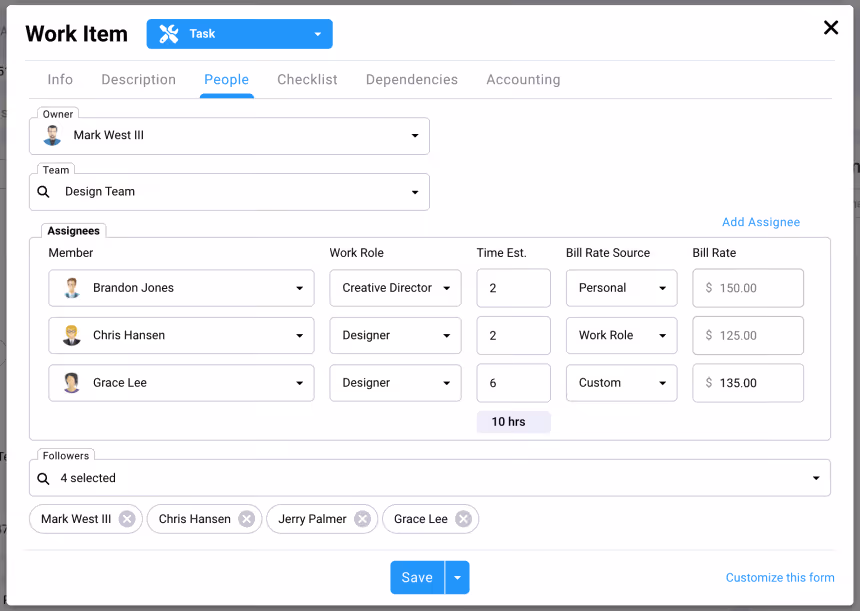Open Chris Hansen's Designer role dropdown
Viewport: 860px width, 611px height.
pyautogui.click(x=395, y=335)
